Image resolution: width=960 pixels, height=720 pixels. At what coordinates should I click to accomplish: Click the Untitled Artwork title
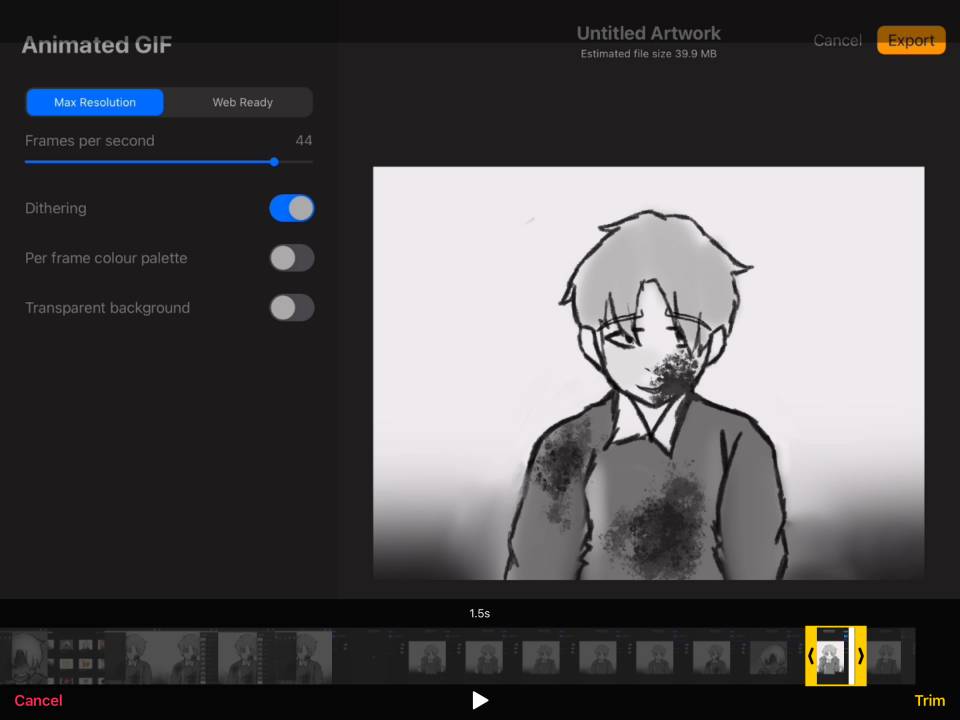pos(648,33)
